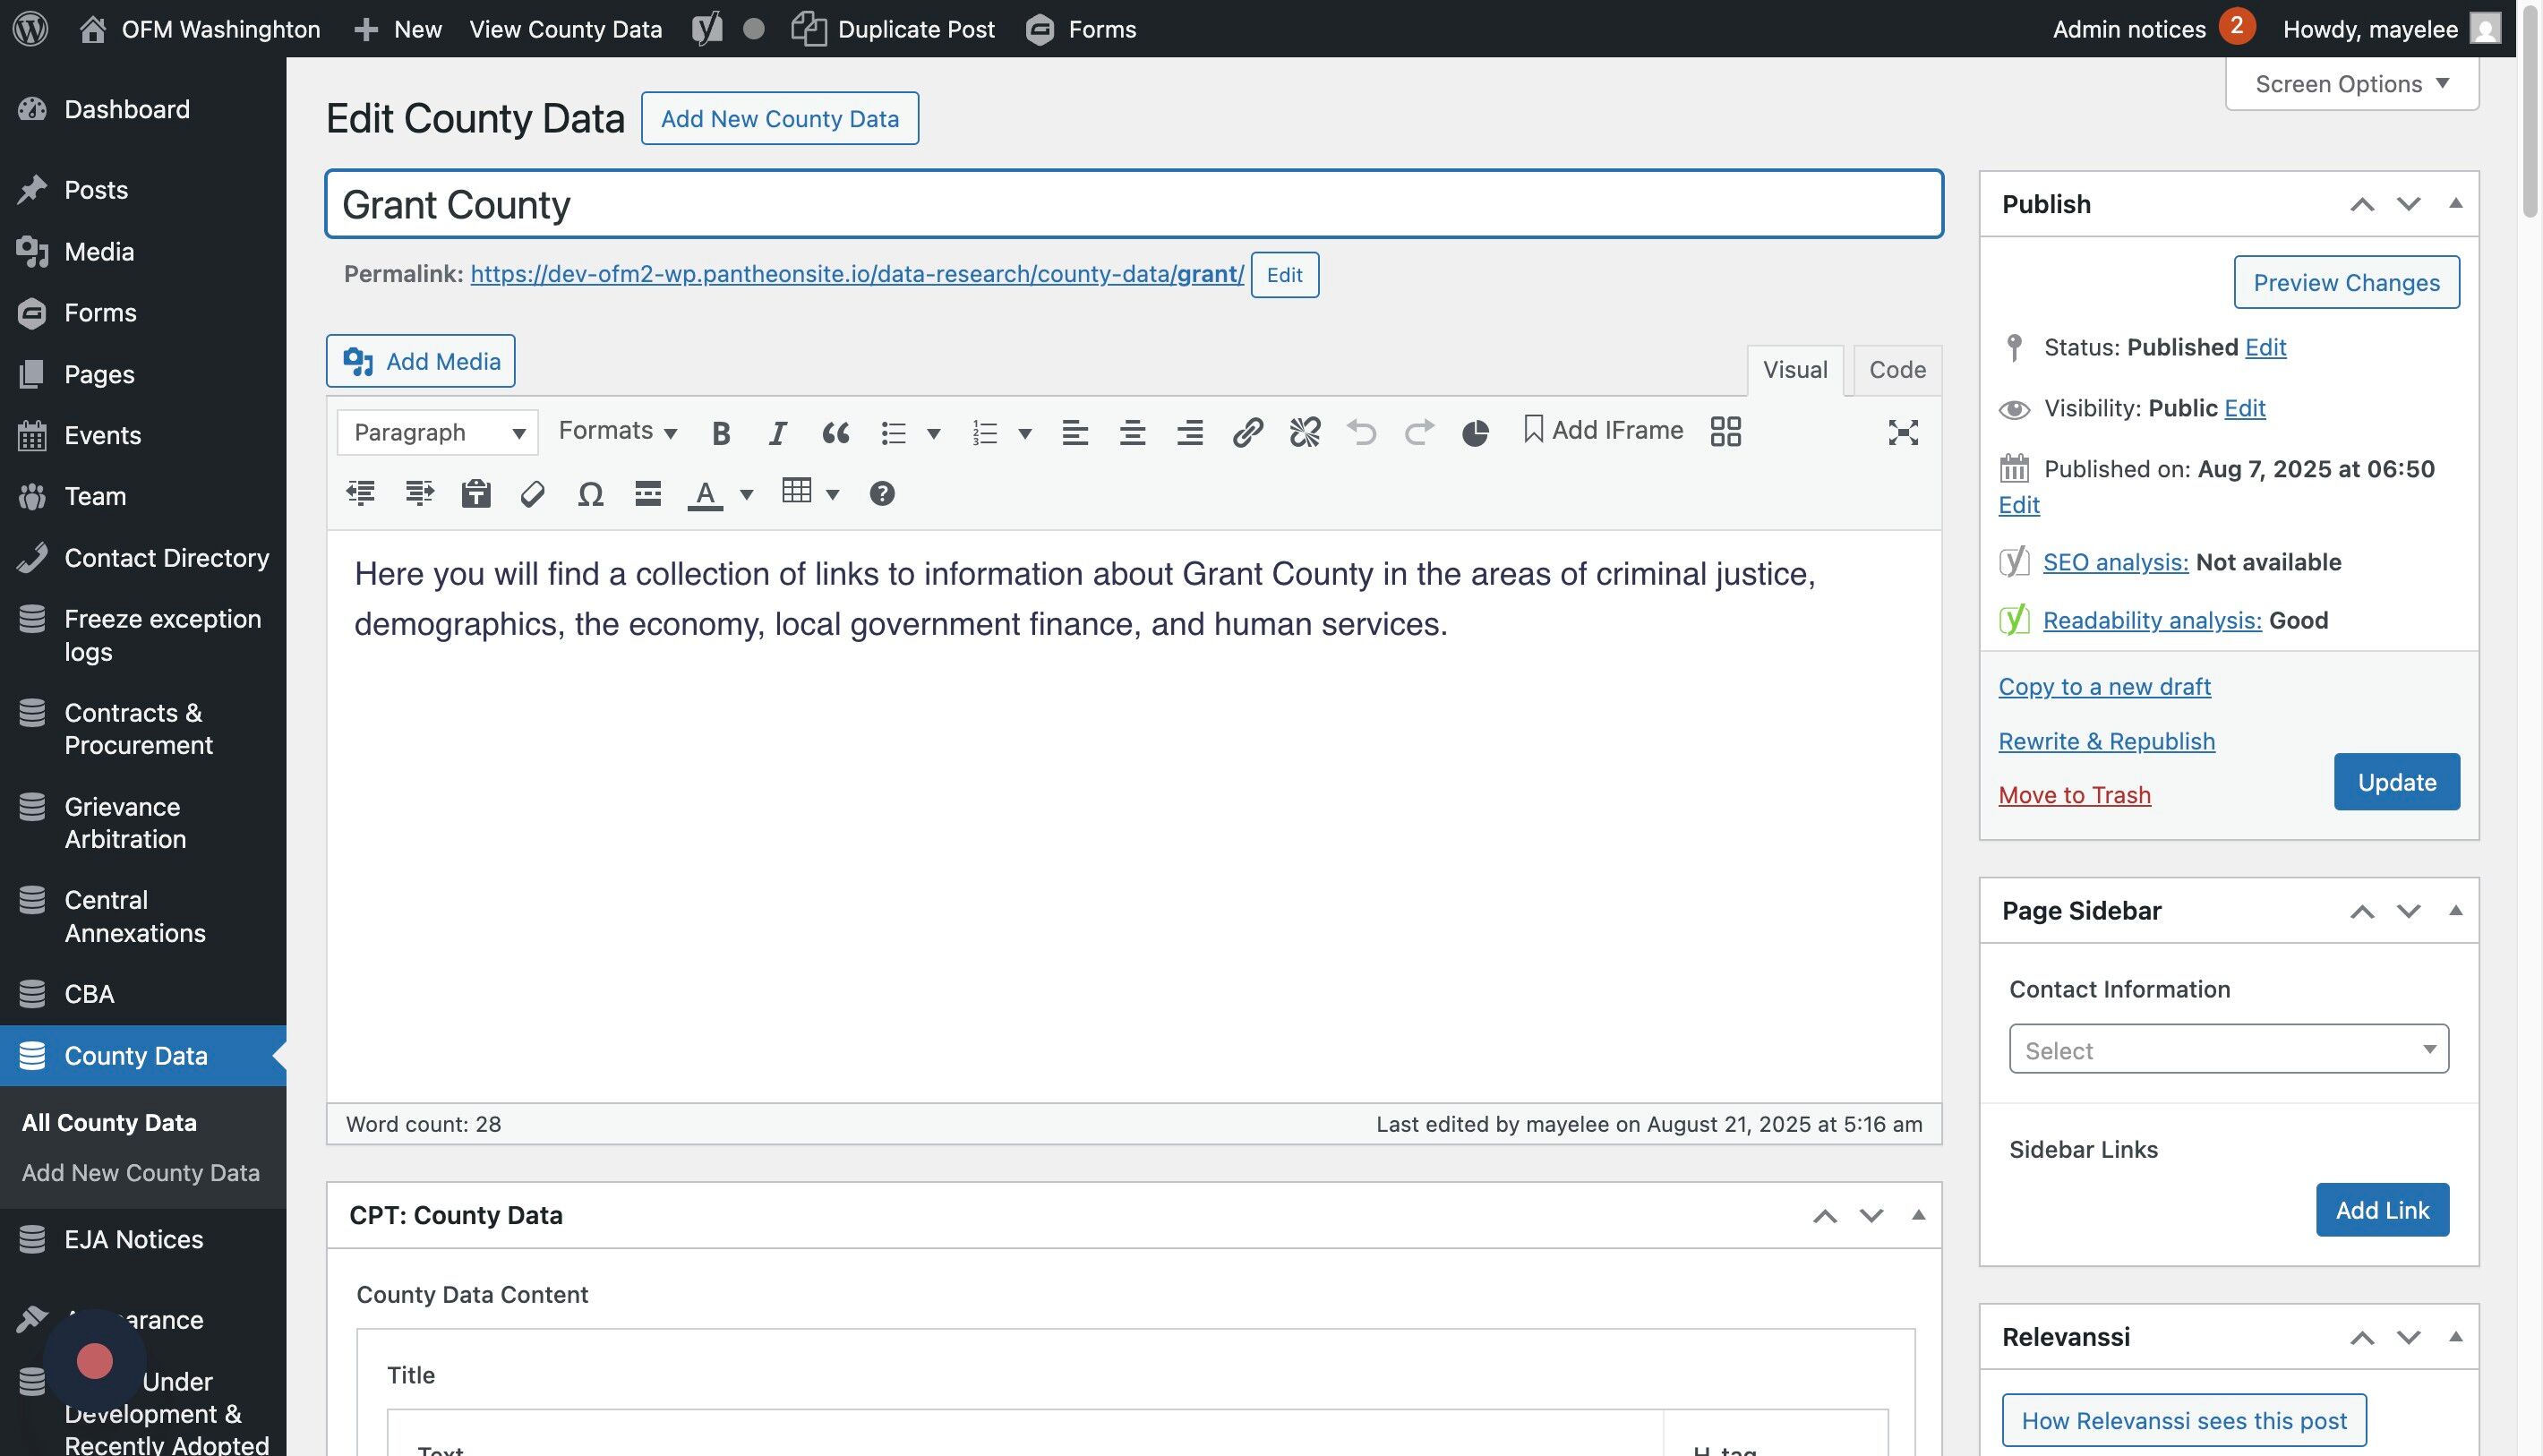The width and height of the screenshot is (2543, 1456).
Task: Click the clear formatting eraser icon
Action: click(x=533, y=494)
